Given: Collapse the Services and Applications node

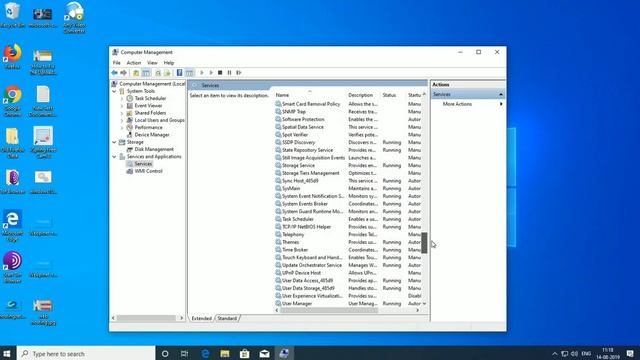Looking at the screenshot, I should 114,157.
